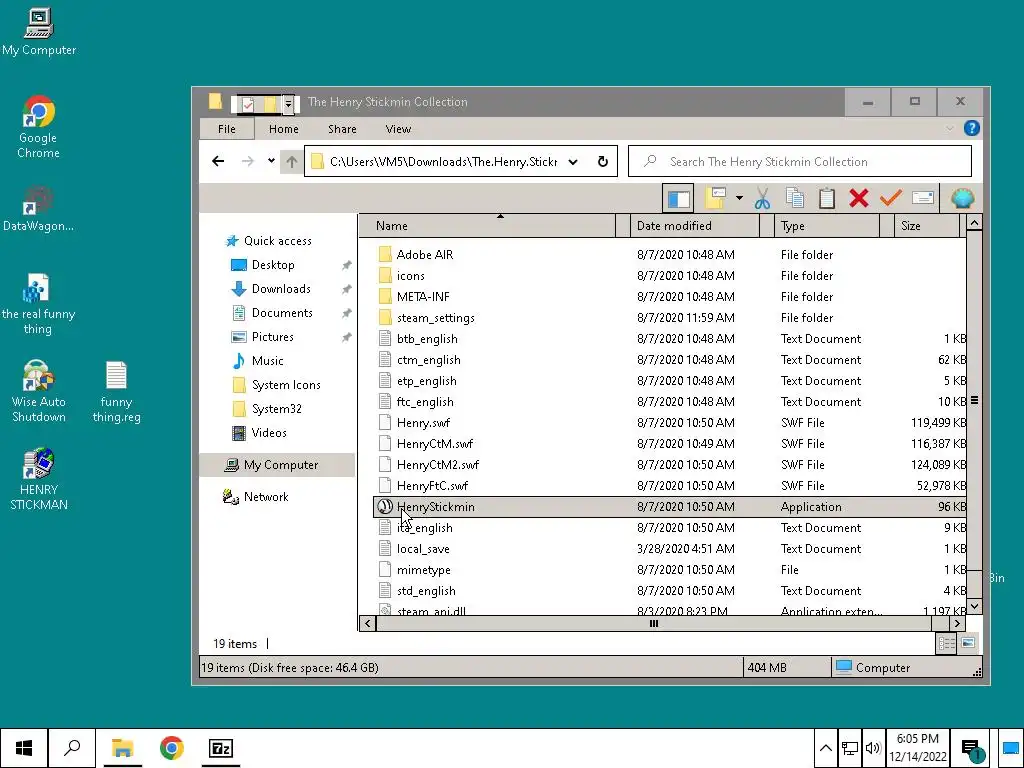
Task: Click the Cut scissors icon
Action: (762, 199)
